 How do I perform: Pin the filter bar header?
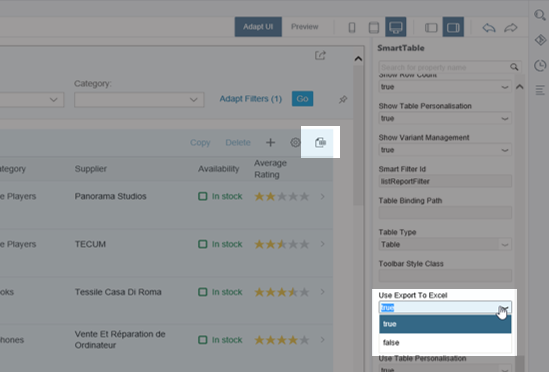343,99
